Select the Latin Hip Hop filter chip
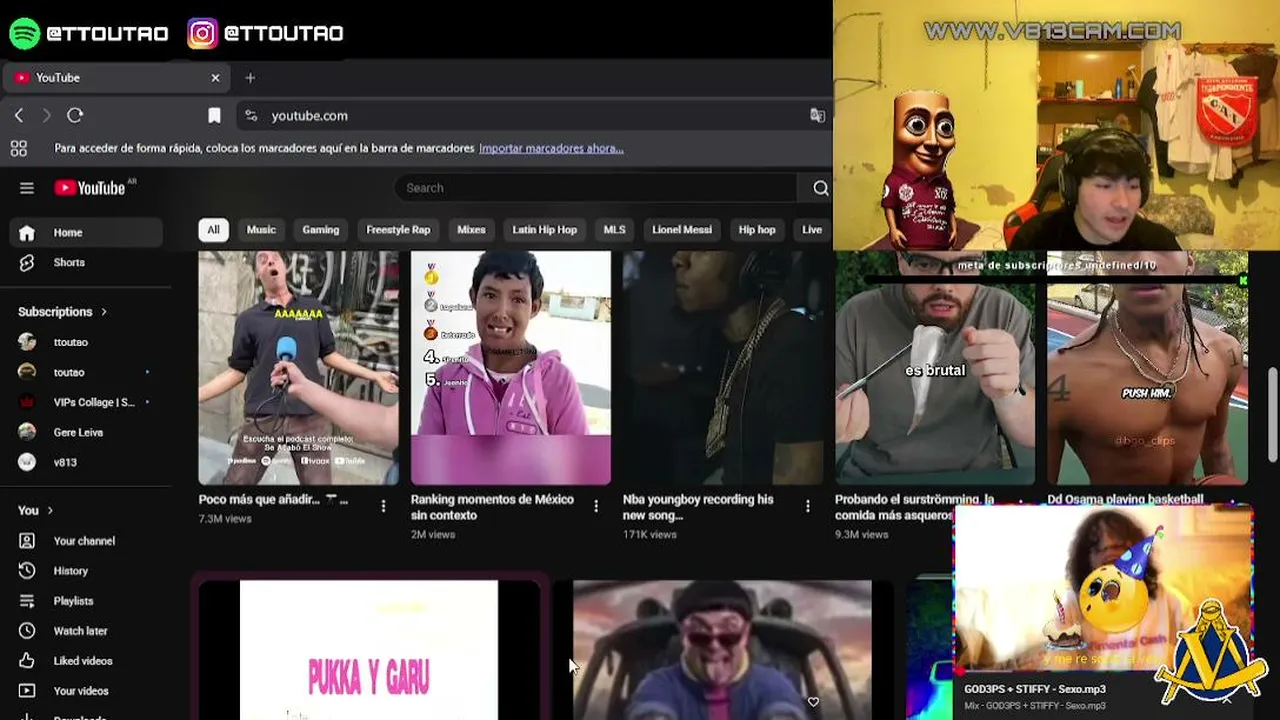Screen dimensions: 1280x720 [x=545, y=230]
